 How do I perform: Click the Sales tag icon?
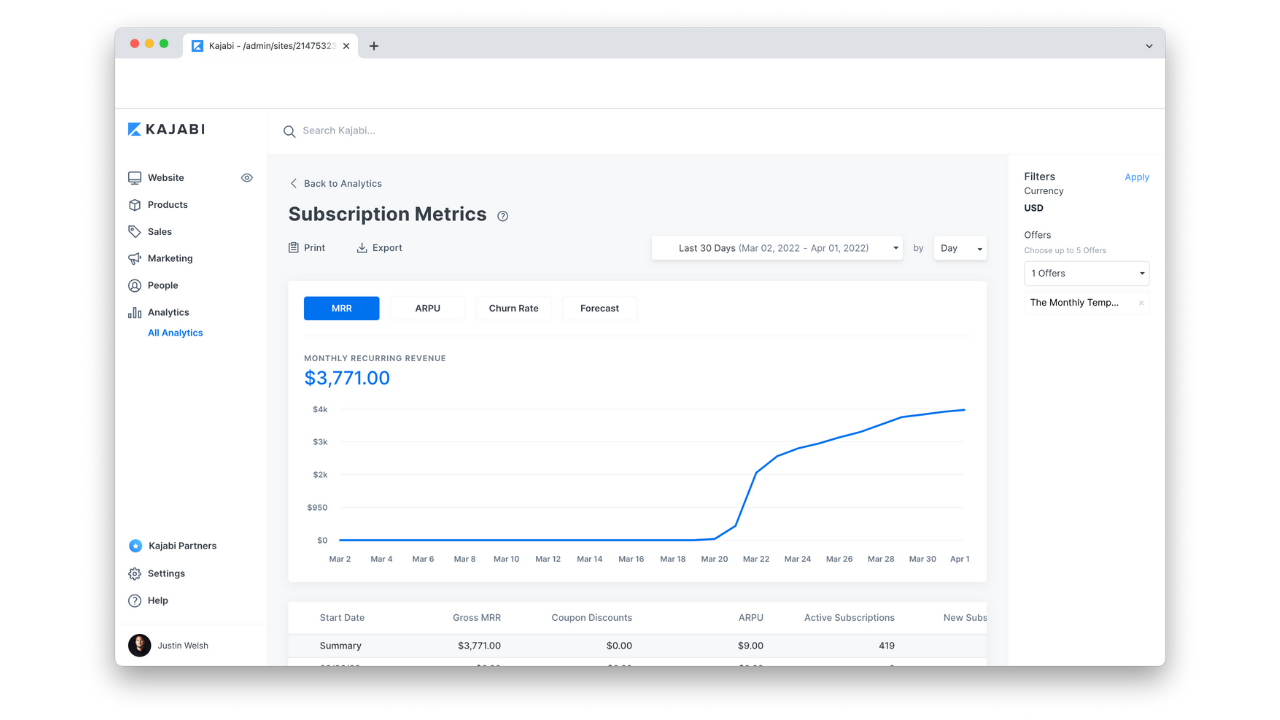pyautogui.click(x=134, y=232)
